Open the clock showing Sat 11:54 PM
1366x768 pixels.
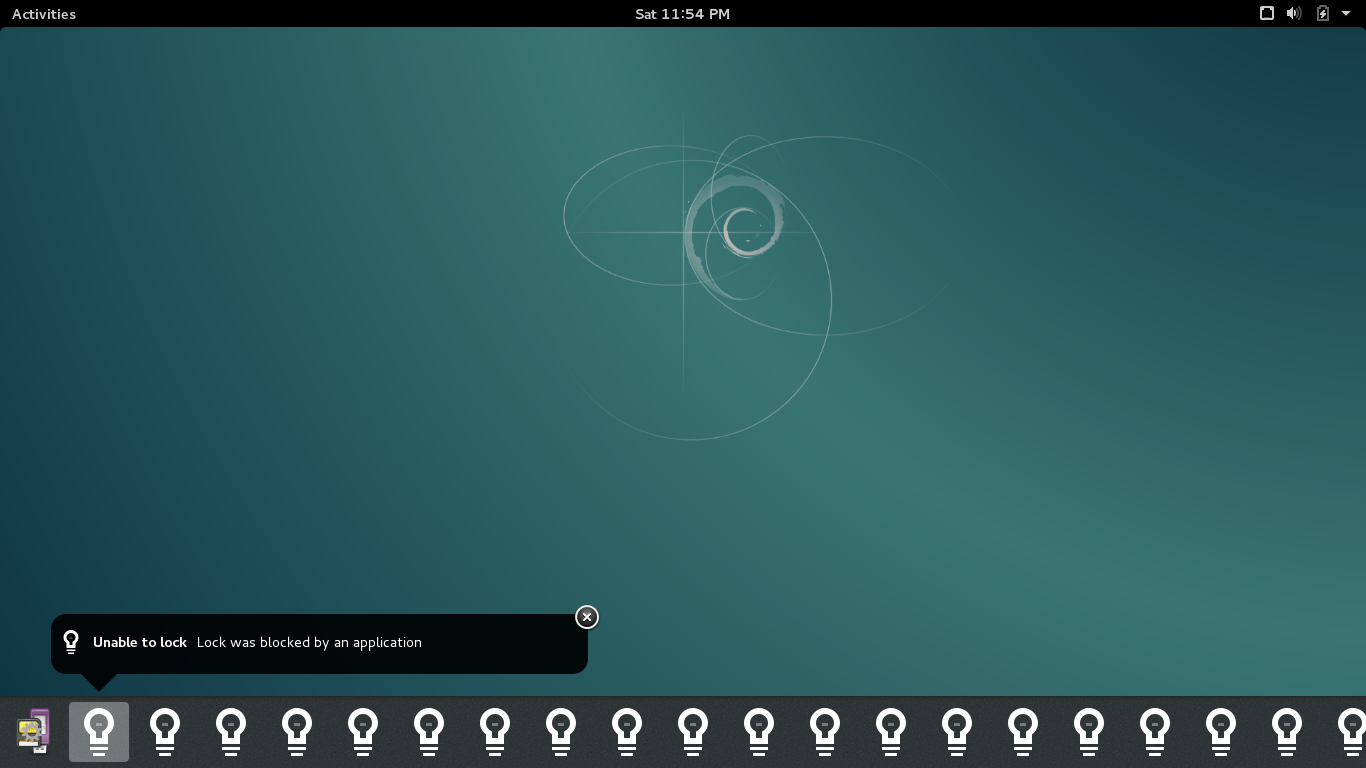(682, 14)
